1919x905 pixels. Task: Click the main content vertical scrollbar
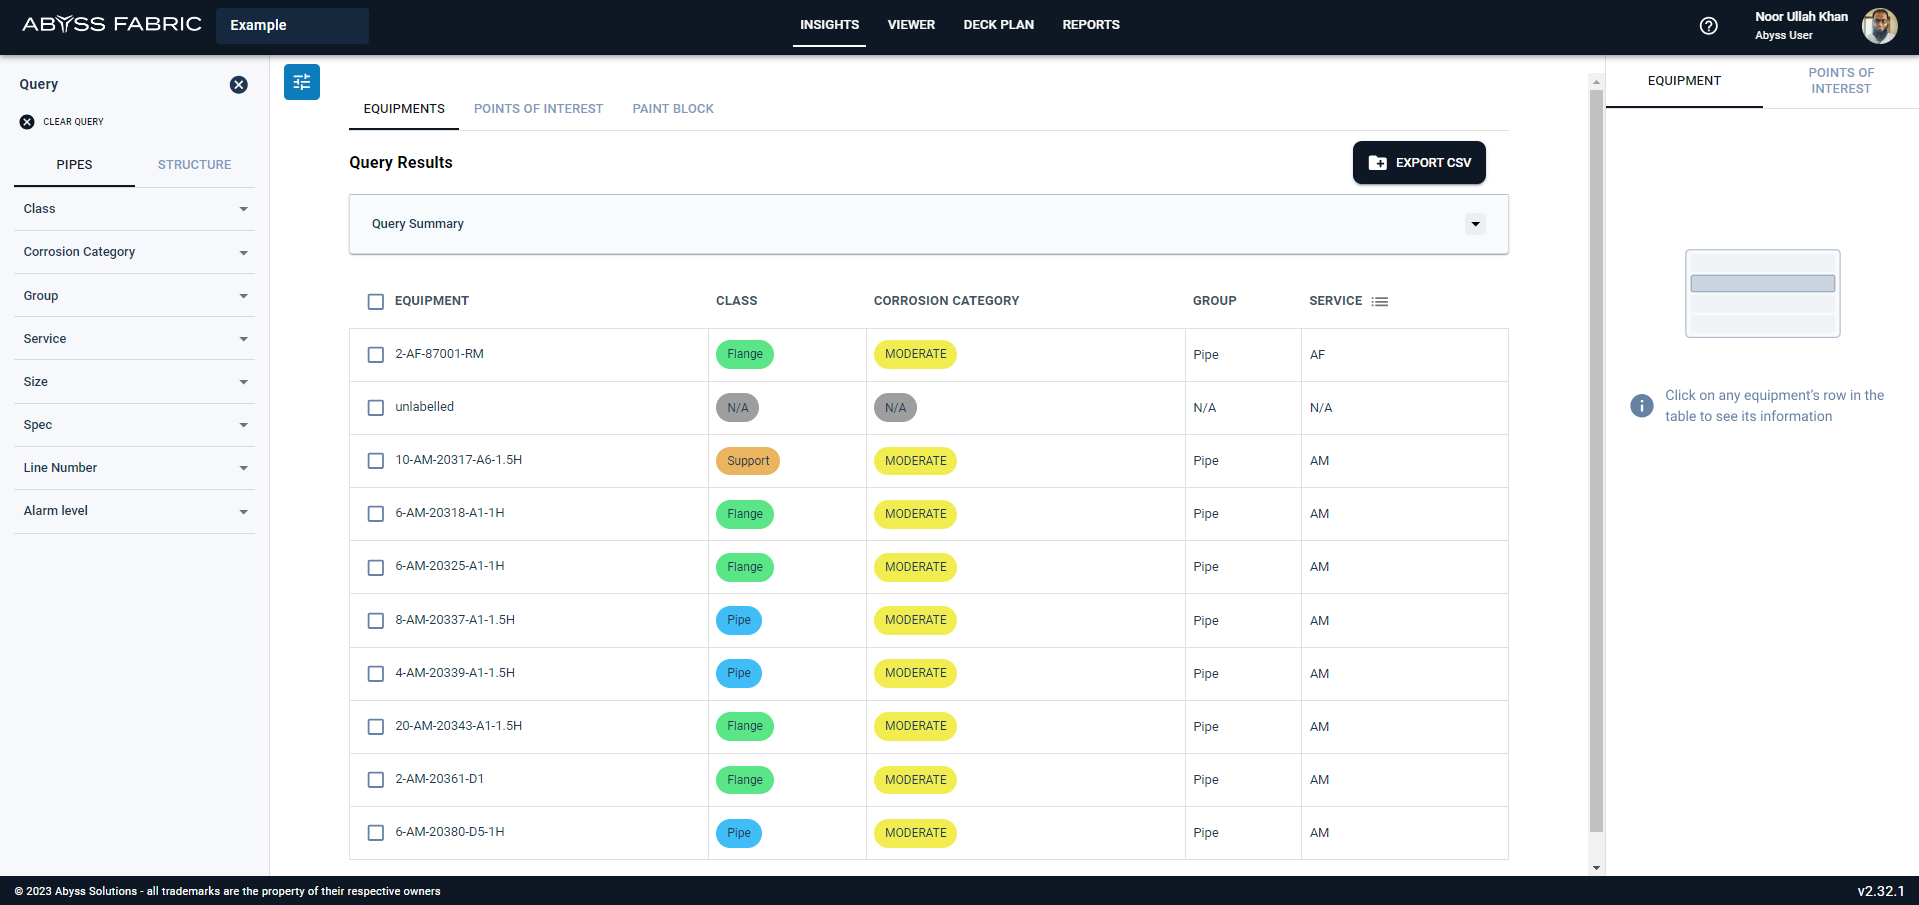click(1596, 460)
